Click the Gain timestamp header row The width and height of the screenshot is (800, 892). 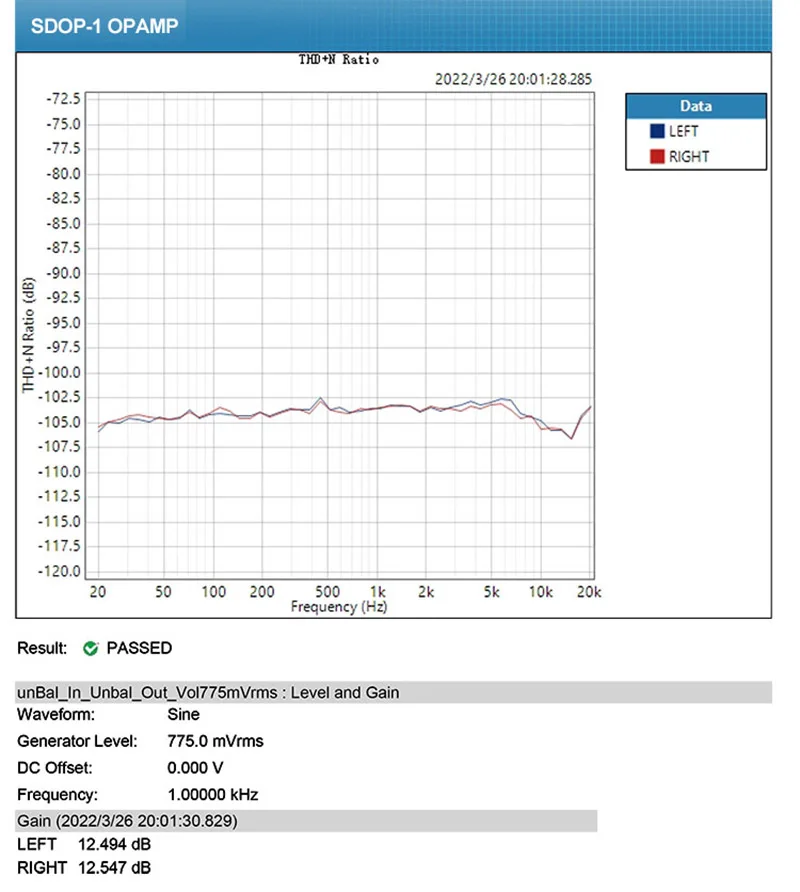tap(306, 821)
